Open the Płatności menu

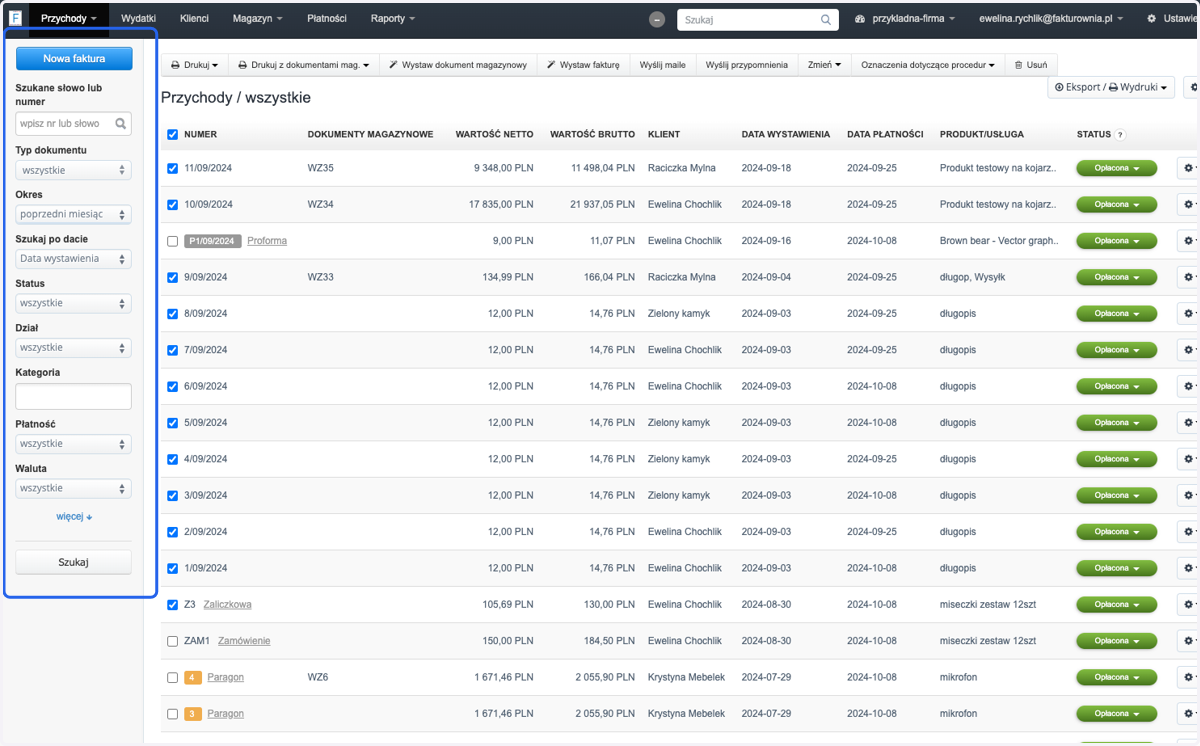[326, 19]
